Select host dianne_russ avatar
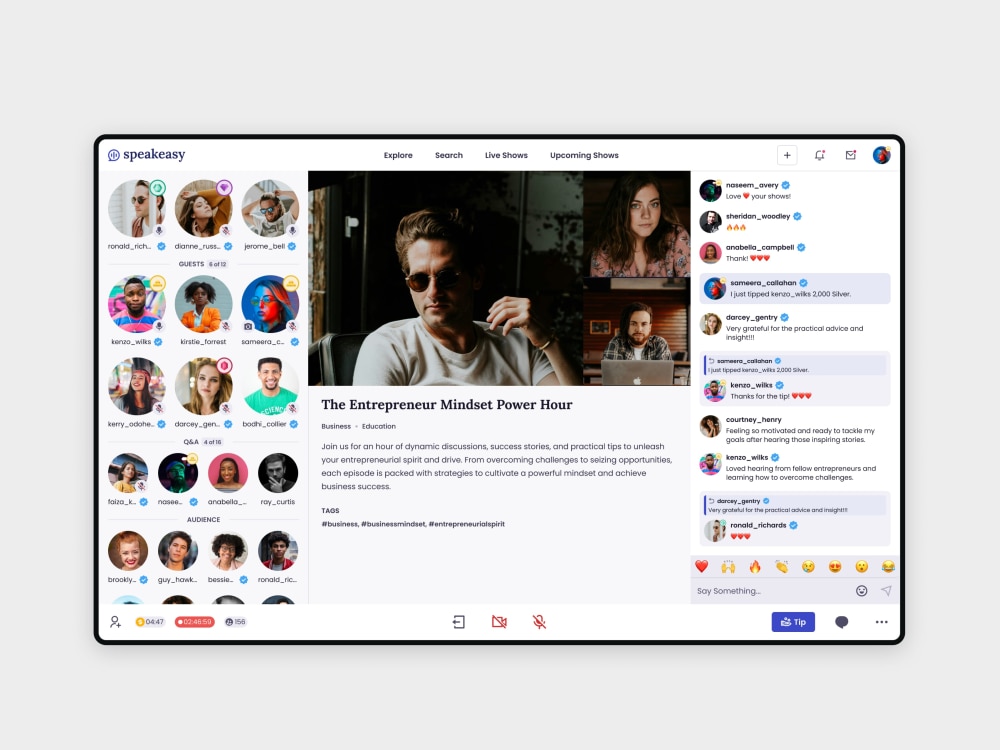Viewport: 1000px width, 750px height. (x=203, y=209)
